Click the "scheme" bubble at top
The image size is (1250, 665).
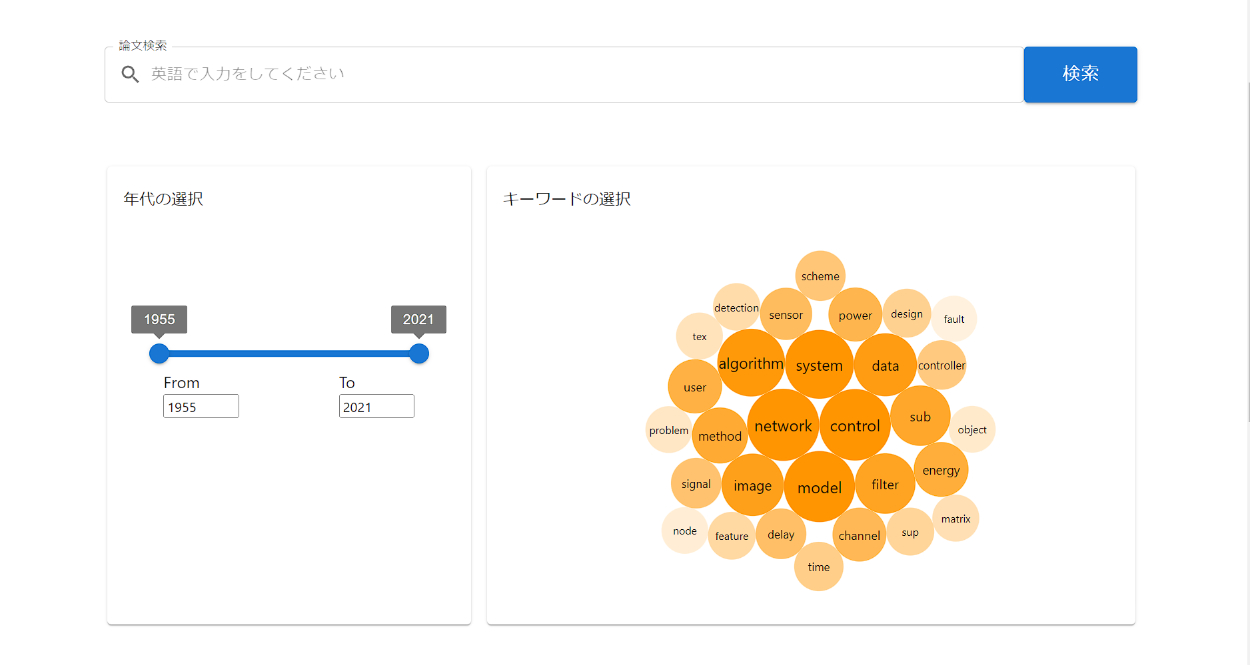pyautogui.click(x=820, y=276)
